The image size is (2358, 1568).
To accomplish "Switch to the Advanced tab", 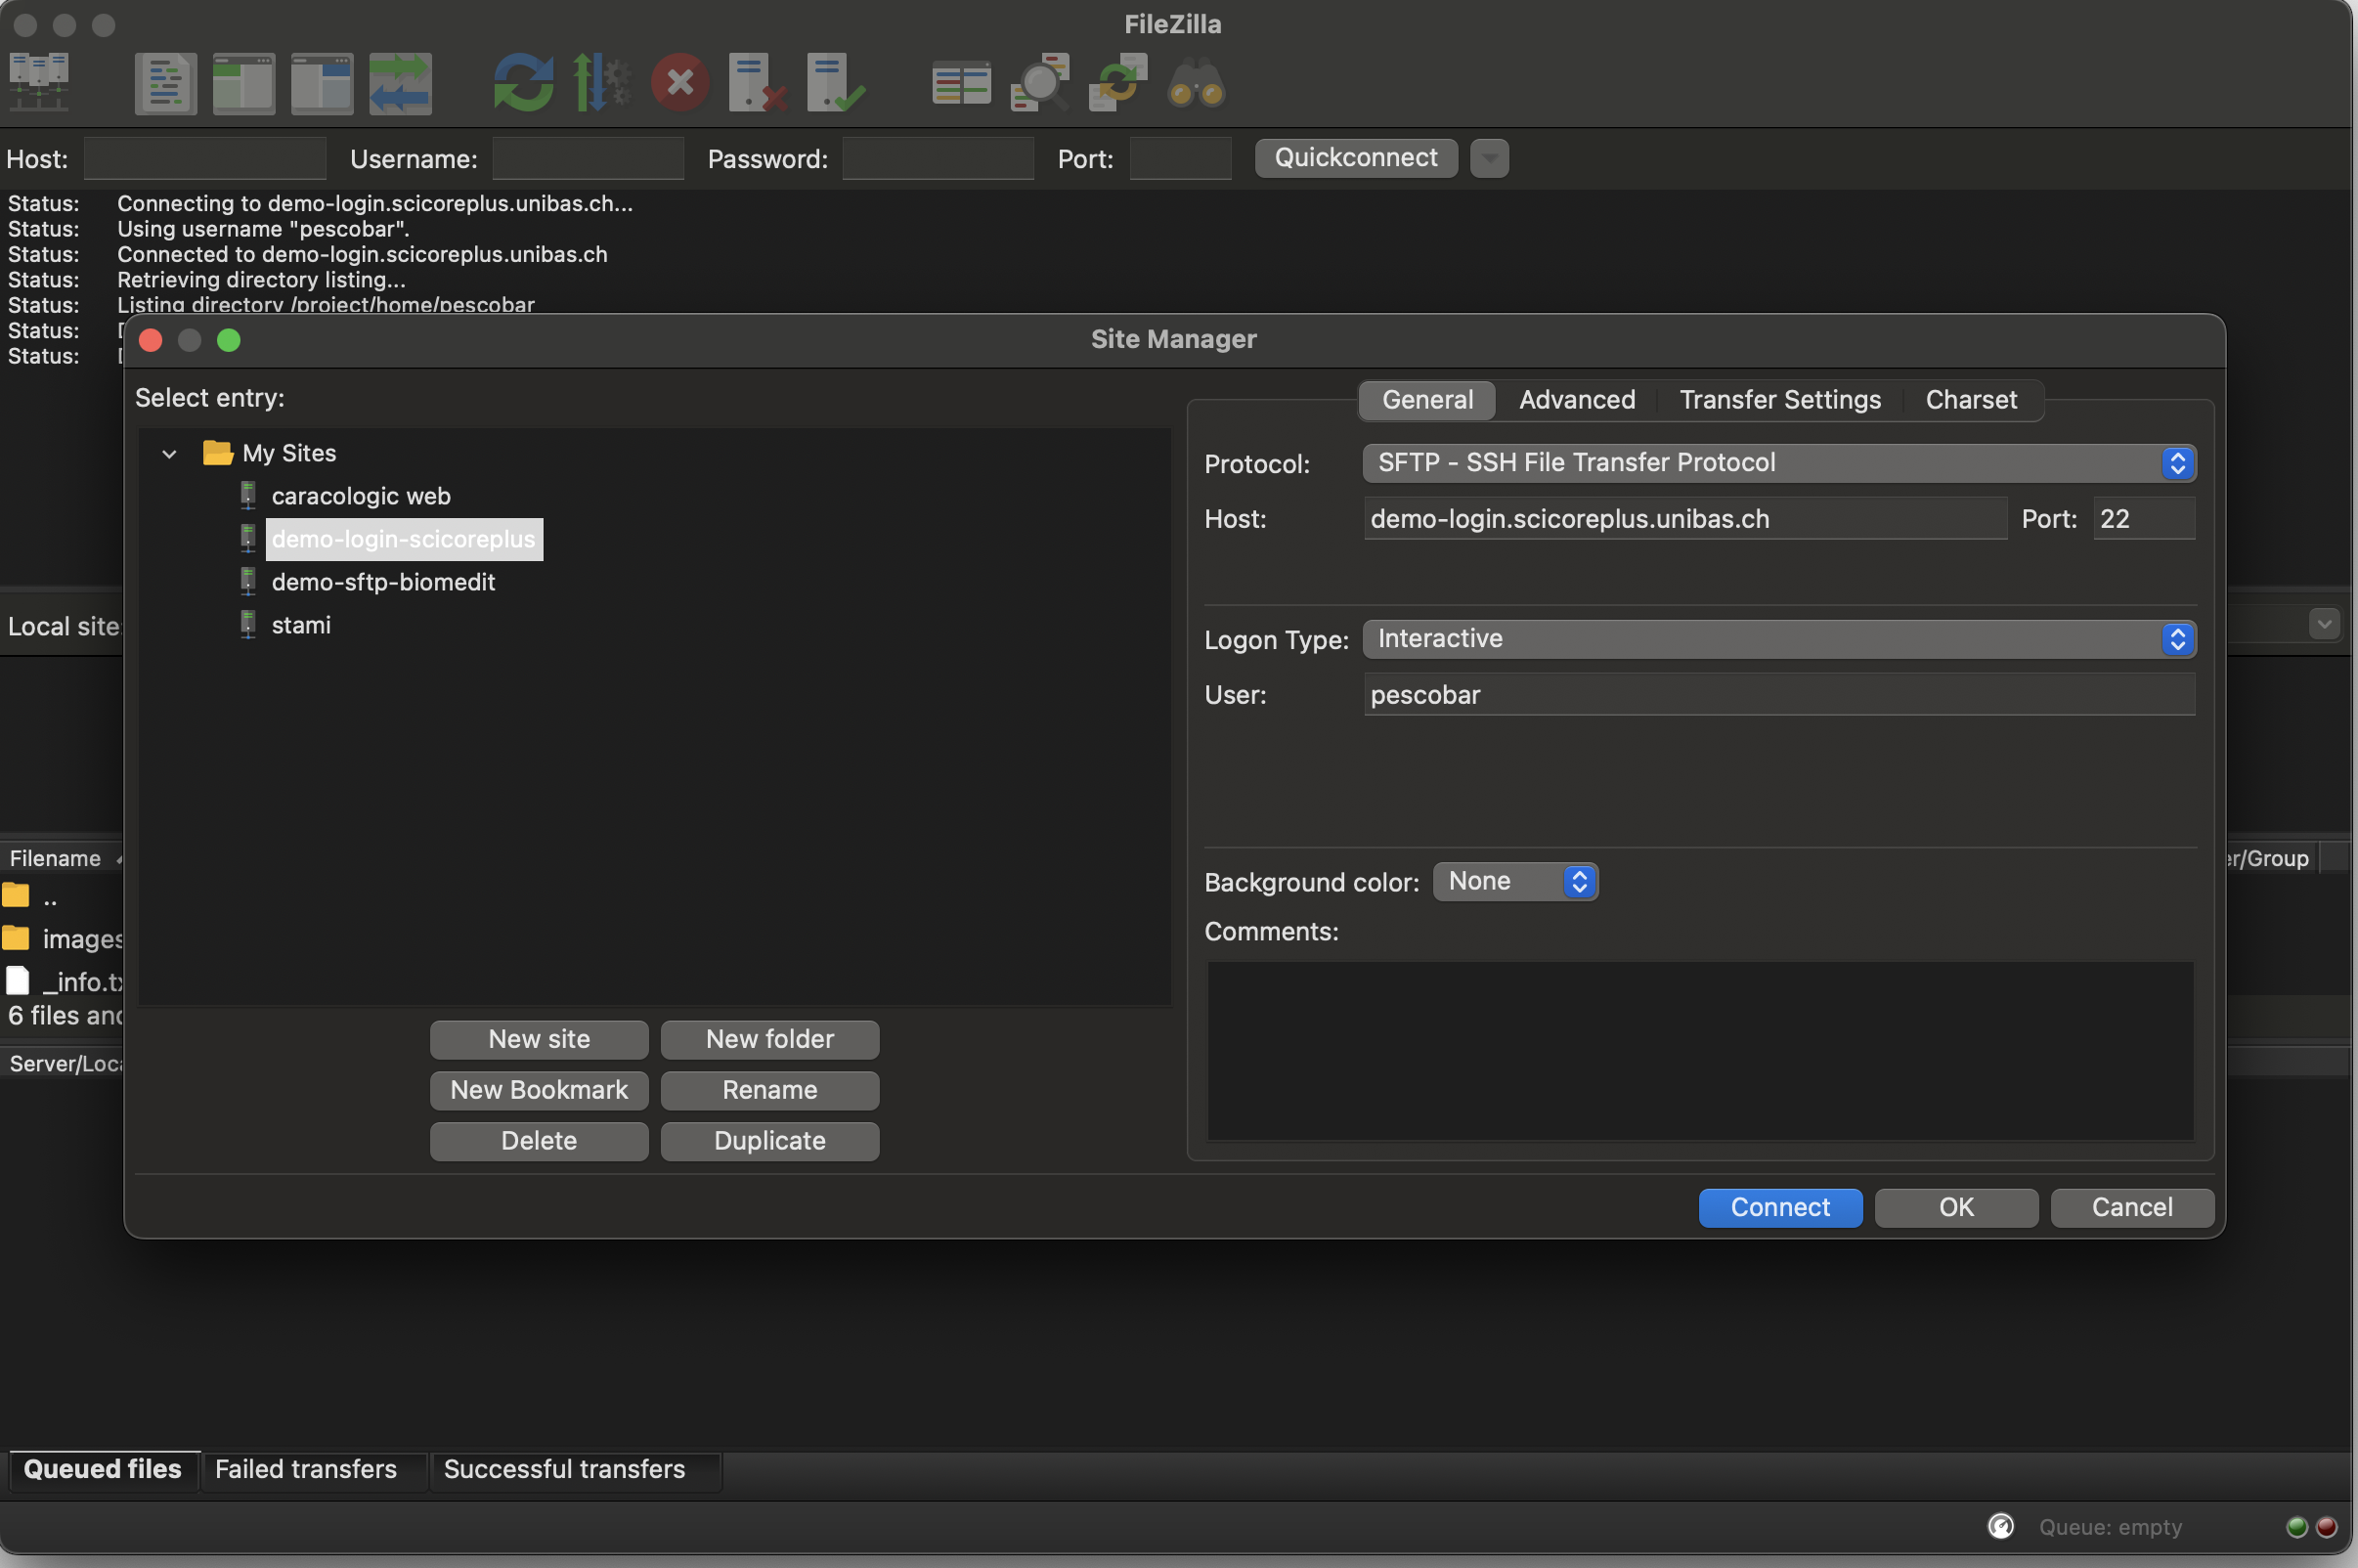I will [1577, 400].
